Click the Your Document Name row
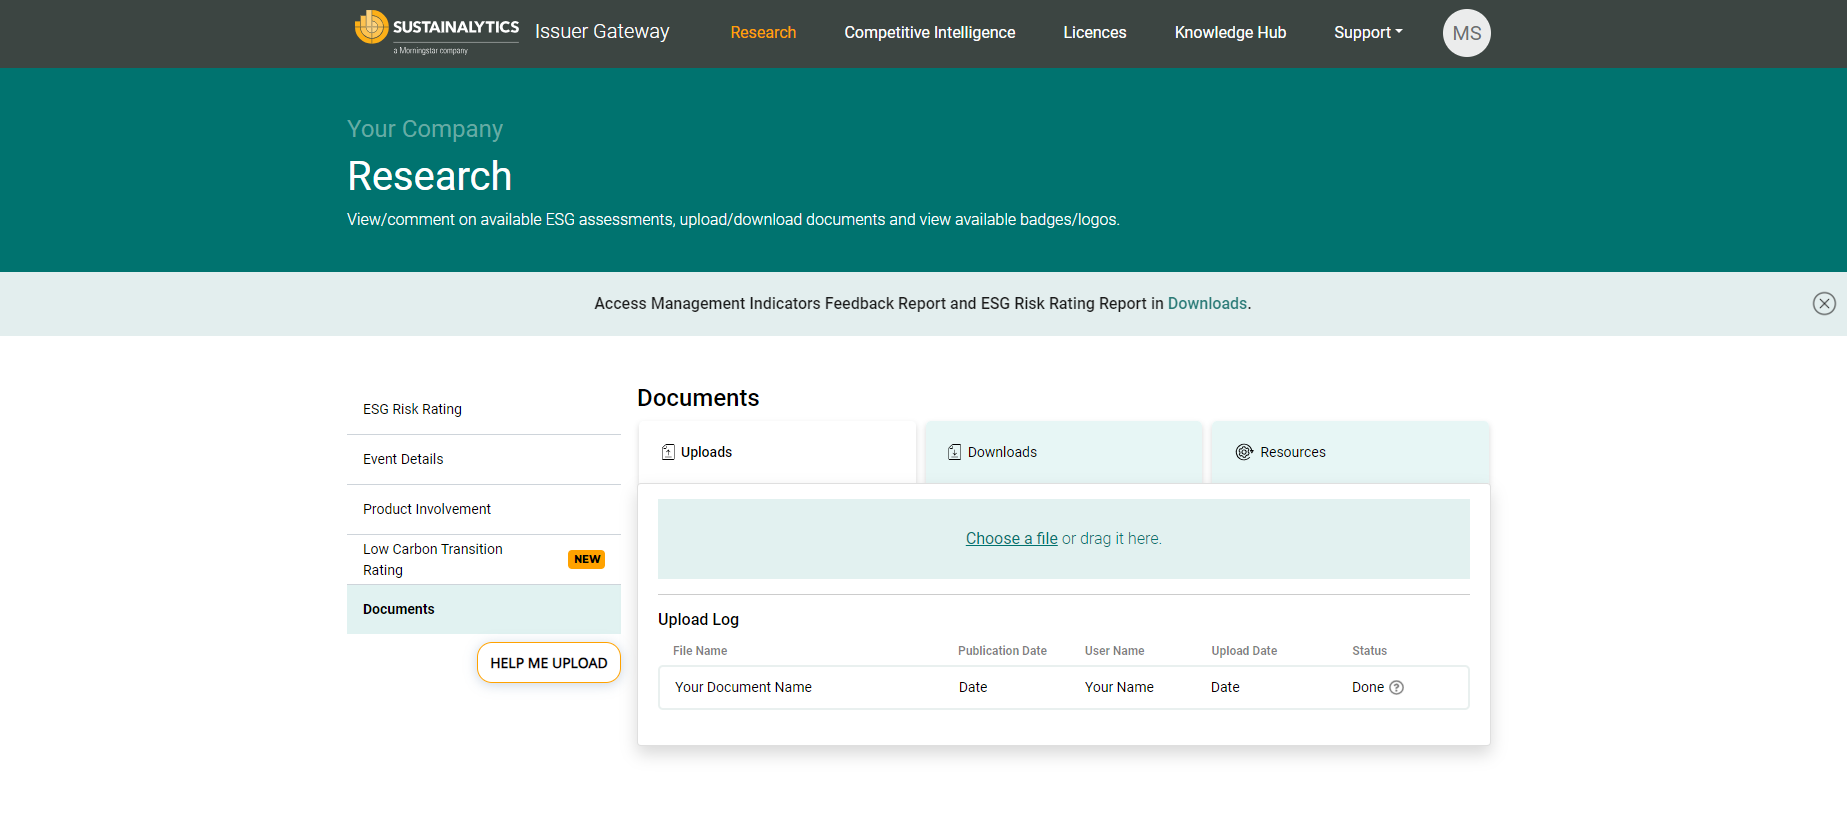Viewport: 1847px width, 826px height. coord(743,688)
